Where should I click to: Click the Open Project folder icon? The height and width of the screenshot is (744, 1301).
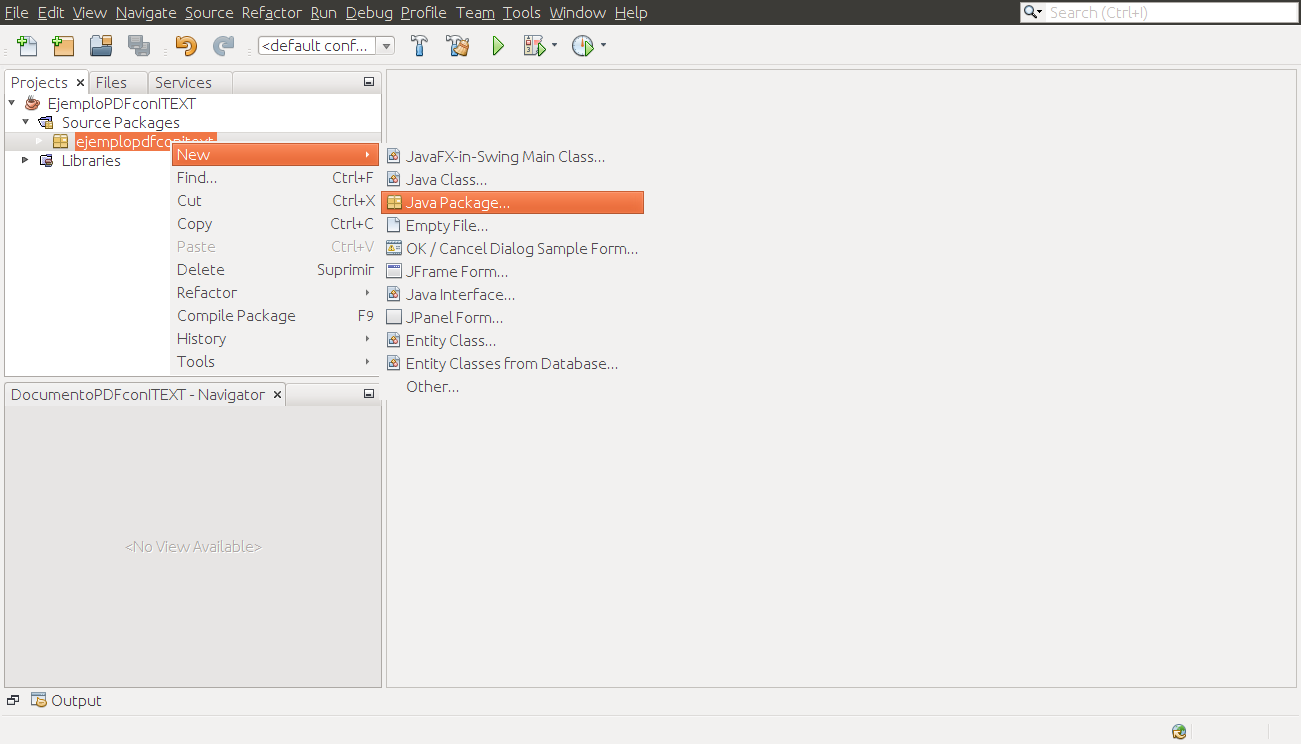click(100, 45)
